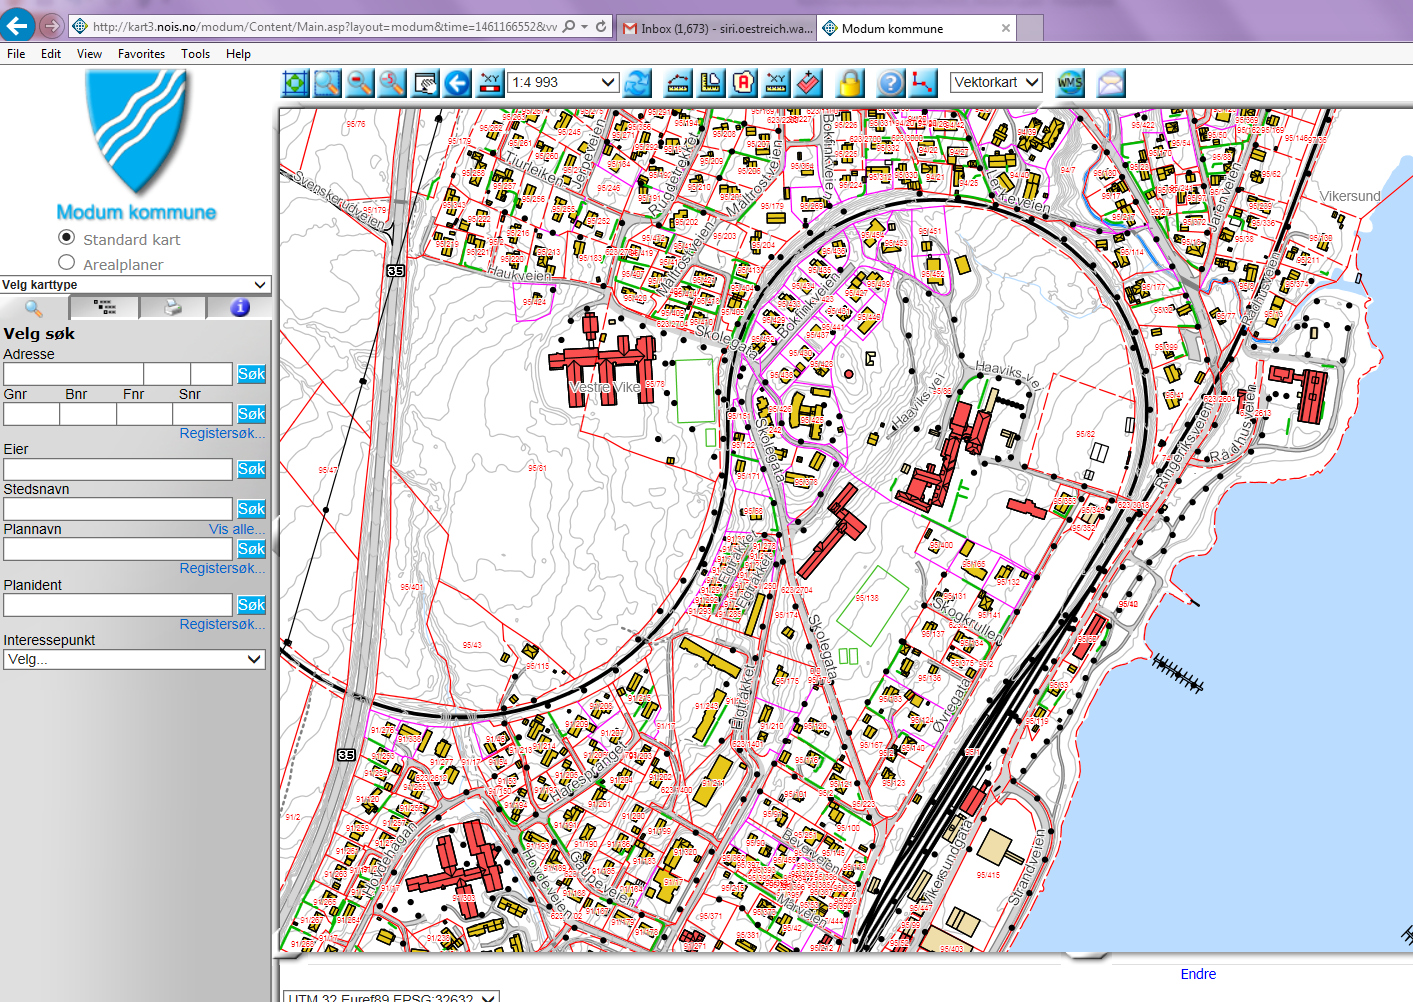Click the Endre link below the map

tap(1198, 974)
